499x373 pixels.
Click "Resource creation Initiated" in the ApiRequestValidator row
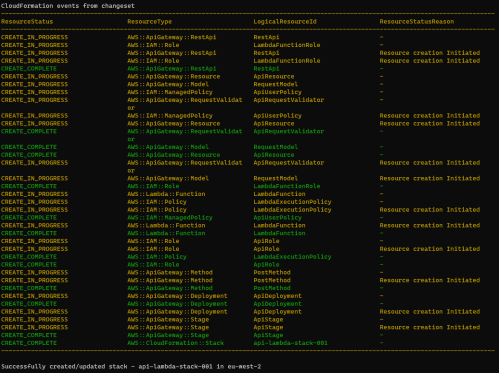(x=430, y=163)
